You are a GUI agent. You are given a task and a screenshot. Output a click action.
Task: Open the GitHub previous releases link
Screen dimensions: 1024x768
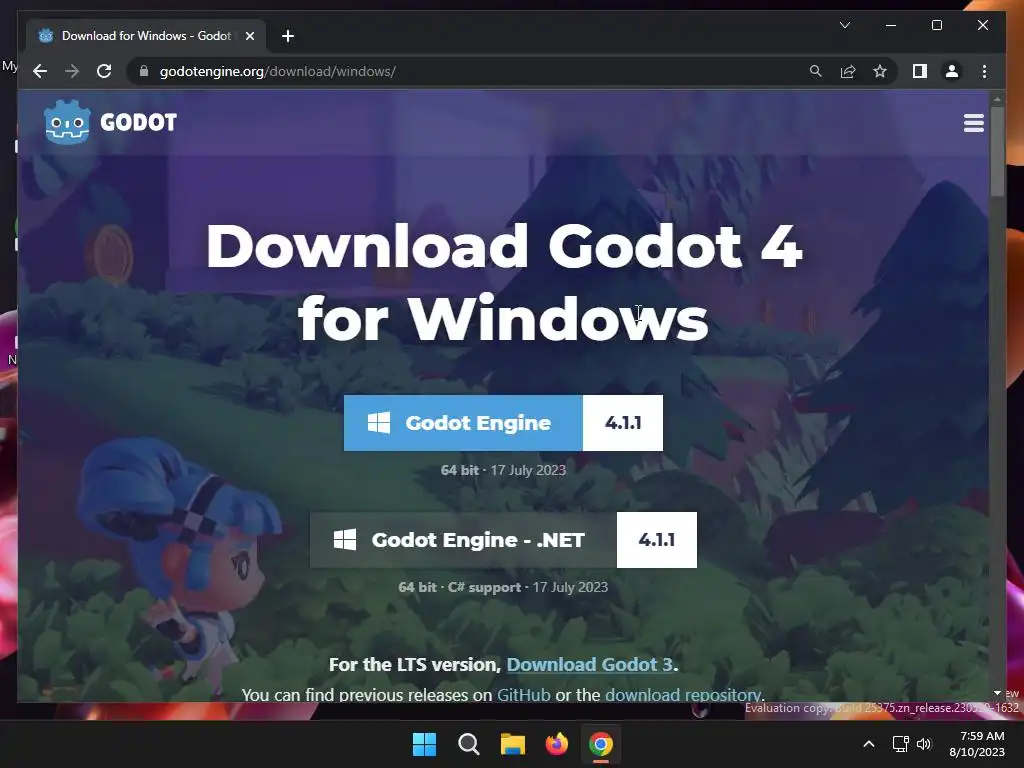tap(523, 694)
